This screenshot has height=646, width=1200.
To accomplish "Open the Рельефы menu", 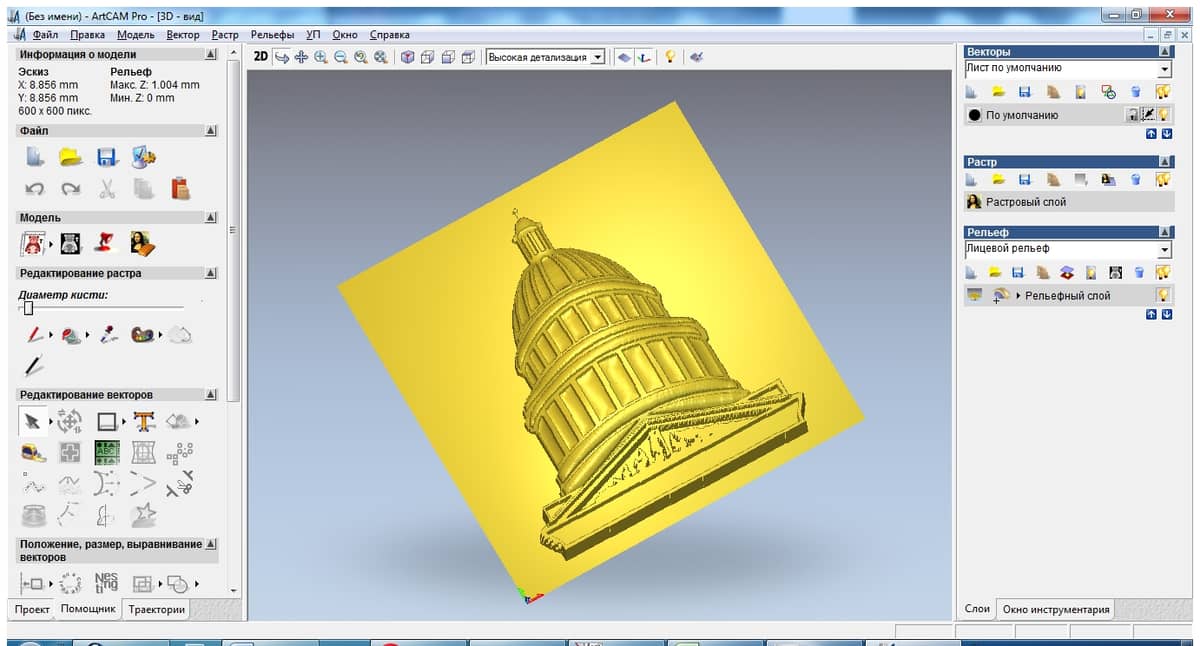I will (273, 34).
